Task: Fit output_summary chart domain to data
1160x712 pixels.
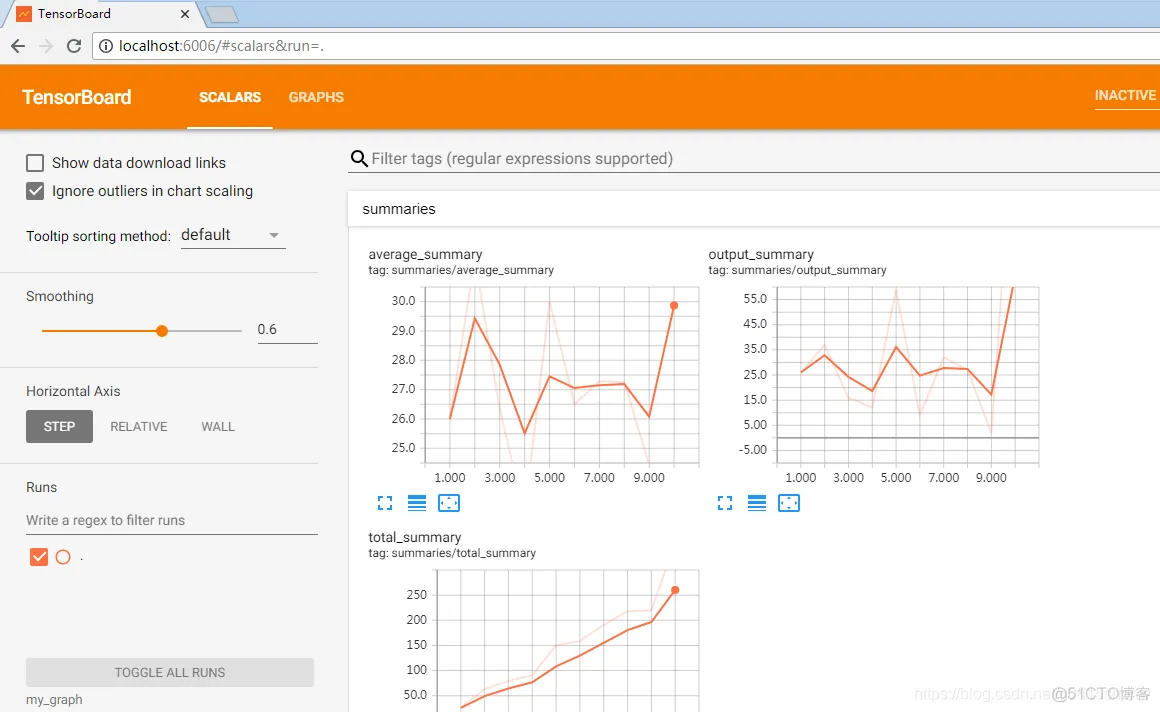Action: pos(789,503)
